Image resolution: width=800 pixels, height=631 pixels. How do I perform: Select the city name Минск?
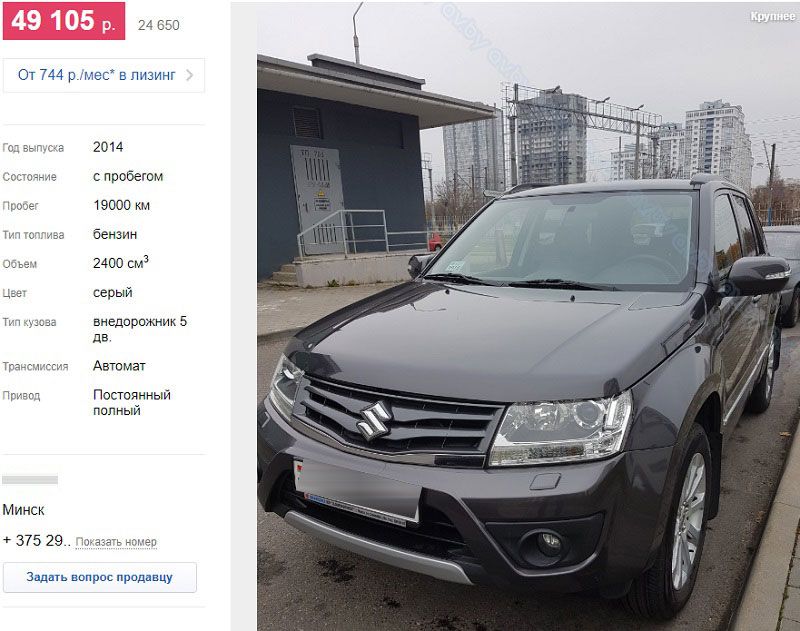(x=23, y=510)
